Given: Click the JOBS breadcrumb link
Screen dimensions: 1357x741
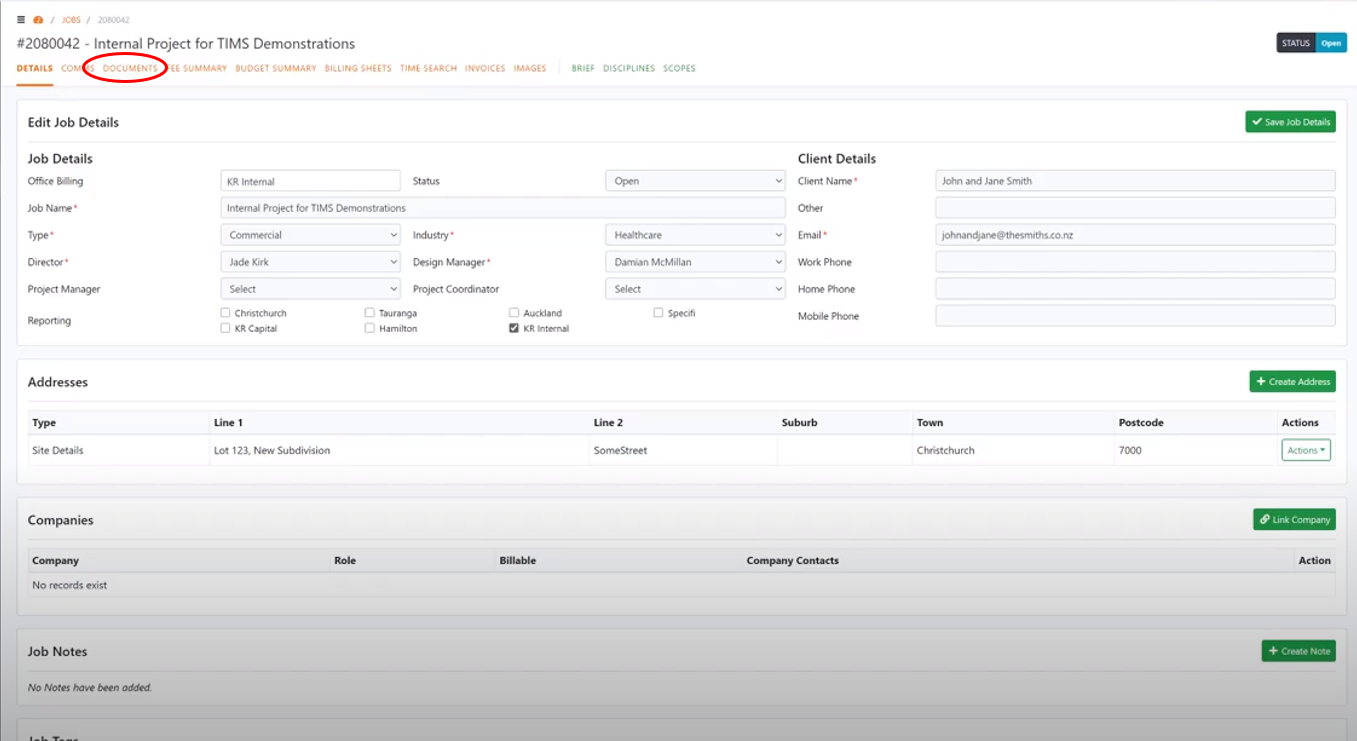Looking at the screenshot, I should click(70, 18).
